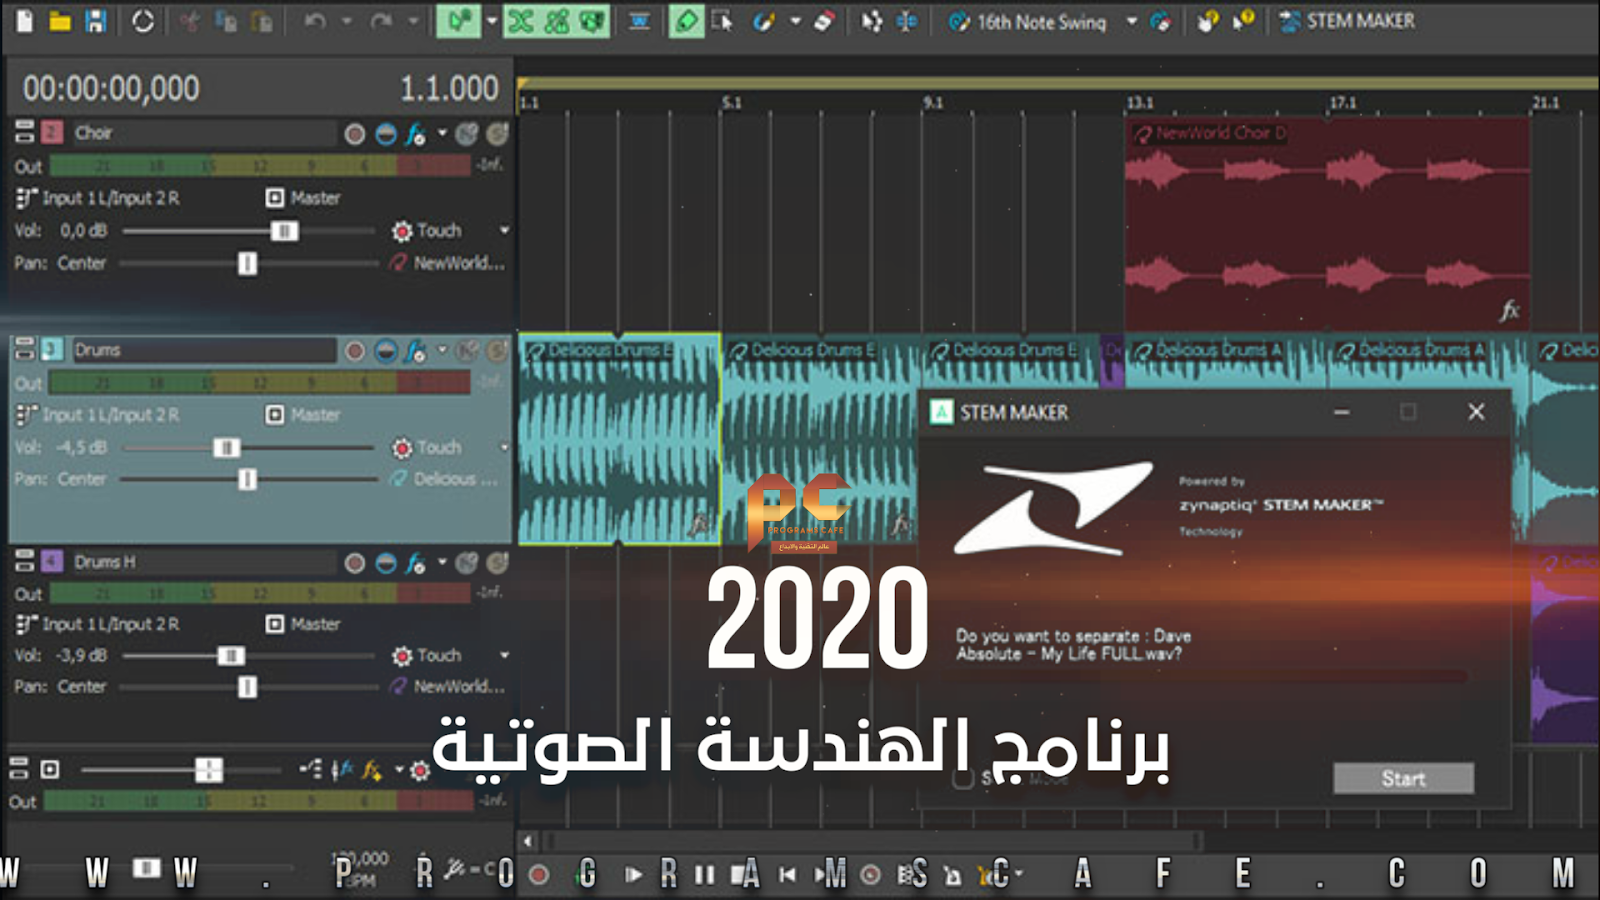Click the STEM MAKER toolbar button
Image resolution: width=1600 pixels, height=900 pixels.
1348,21
